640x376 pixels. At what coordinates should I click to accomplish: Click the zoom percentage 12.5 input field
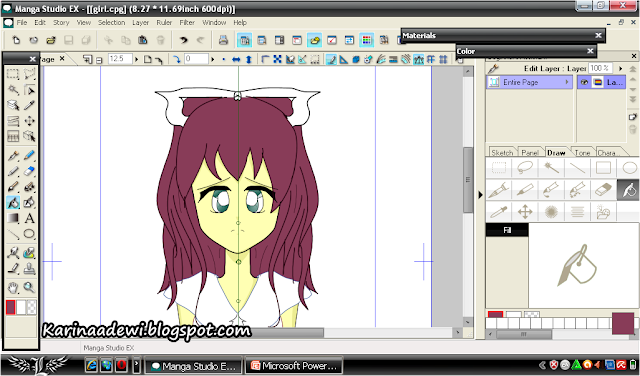[120, 59]
